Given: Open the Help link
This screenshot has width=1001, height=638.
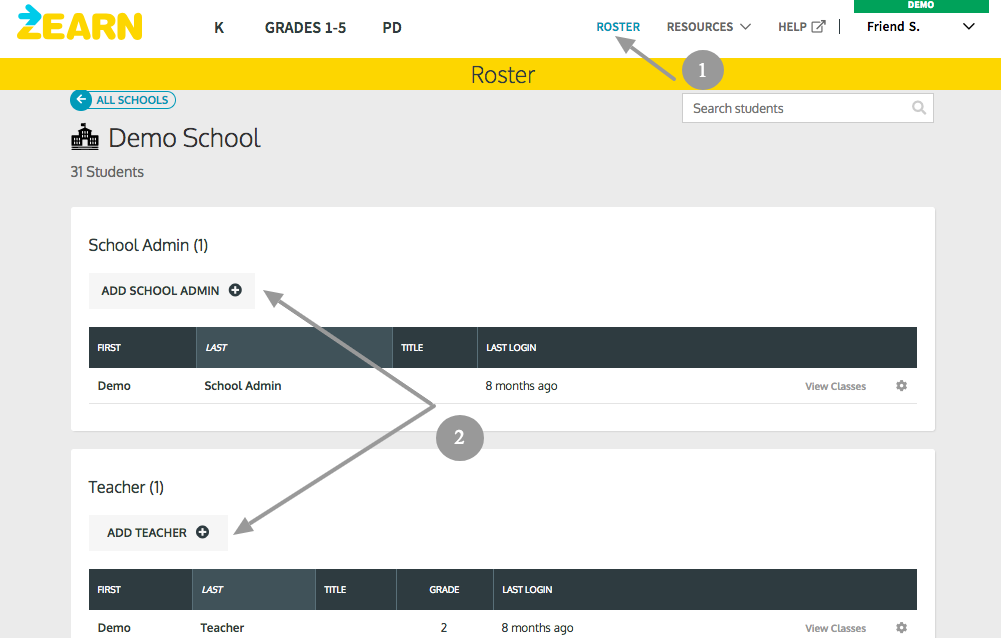Looking at the screenshot, I should click(801, 27).
